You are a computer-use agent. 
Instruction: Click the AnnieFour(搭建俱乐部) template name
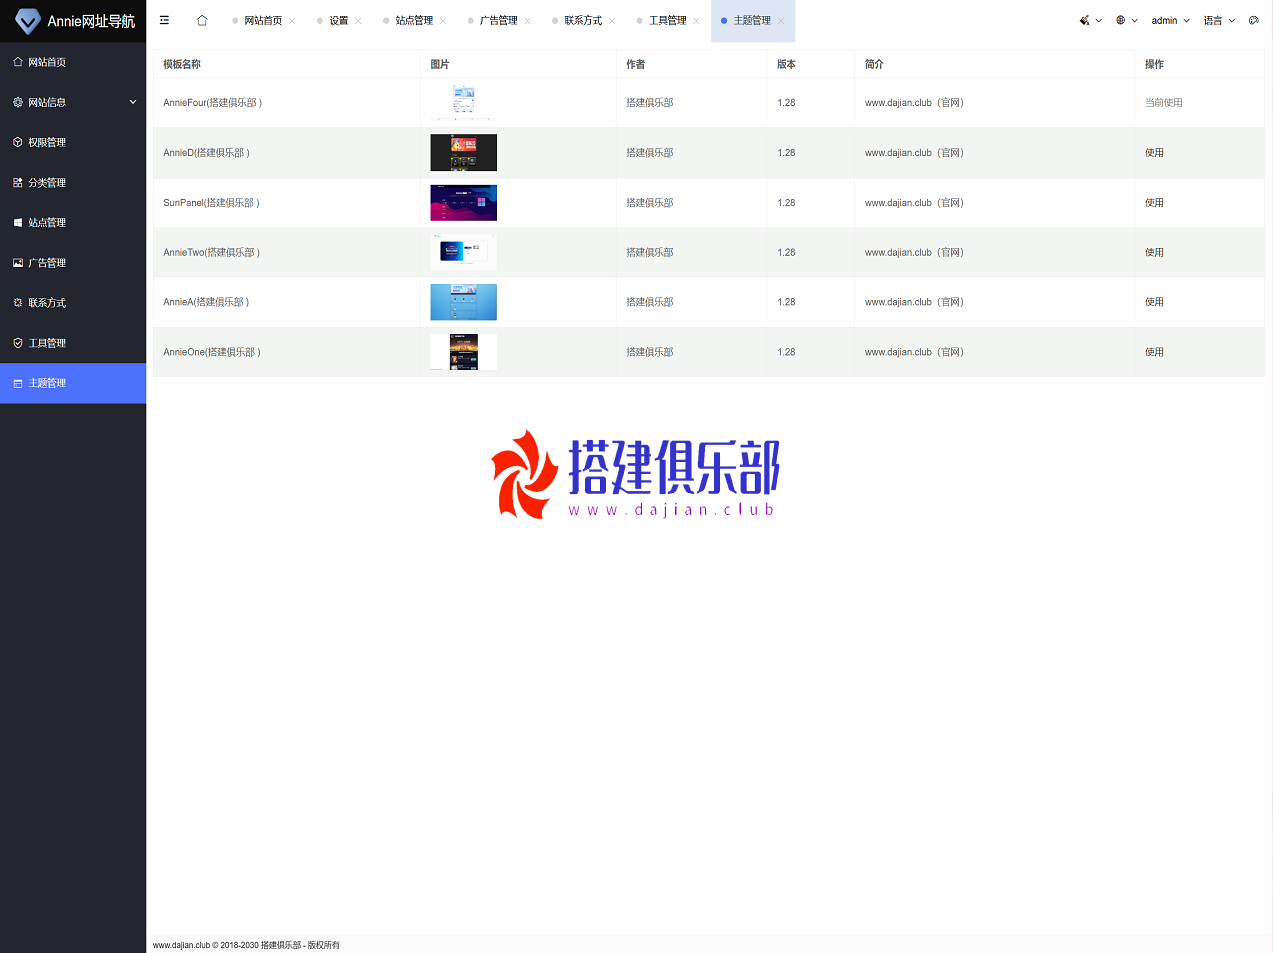213,103
